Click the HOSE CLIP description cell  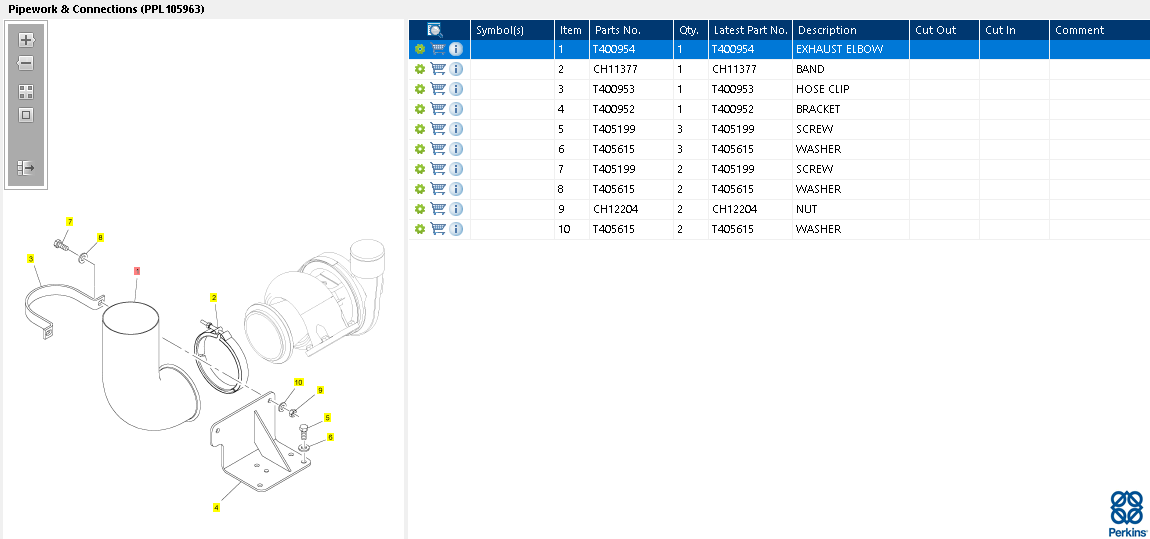[851, 89]
